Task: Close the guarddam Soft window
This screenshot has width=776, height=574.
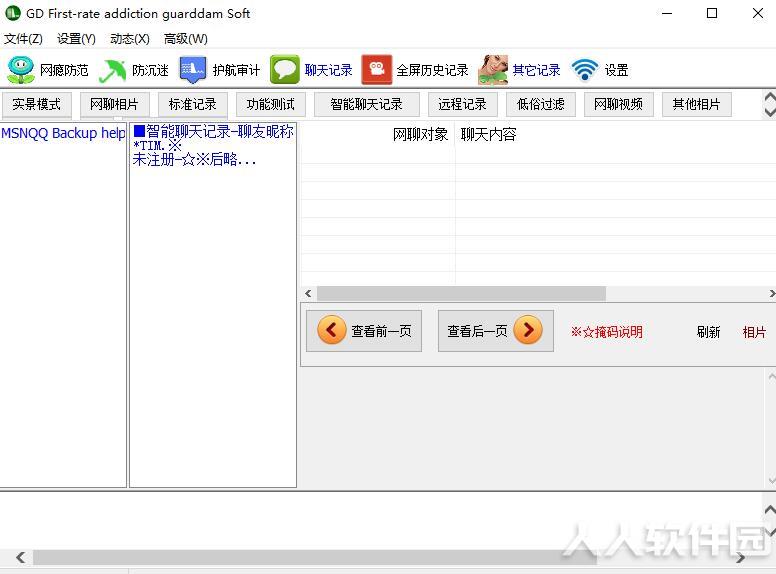Action: click(758, 13)
